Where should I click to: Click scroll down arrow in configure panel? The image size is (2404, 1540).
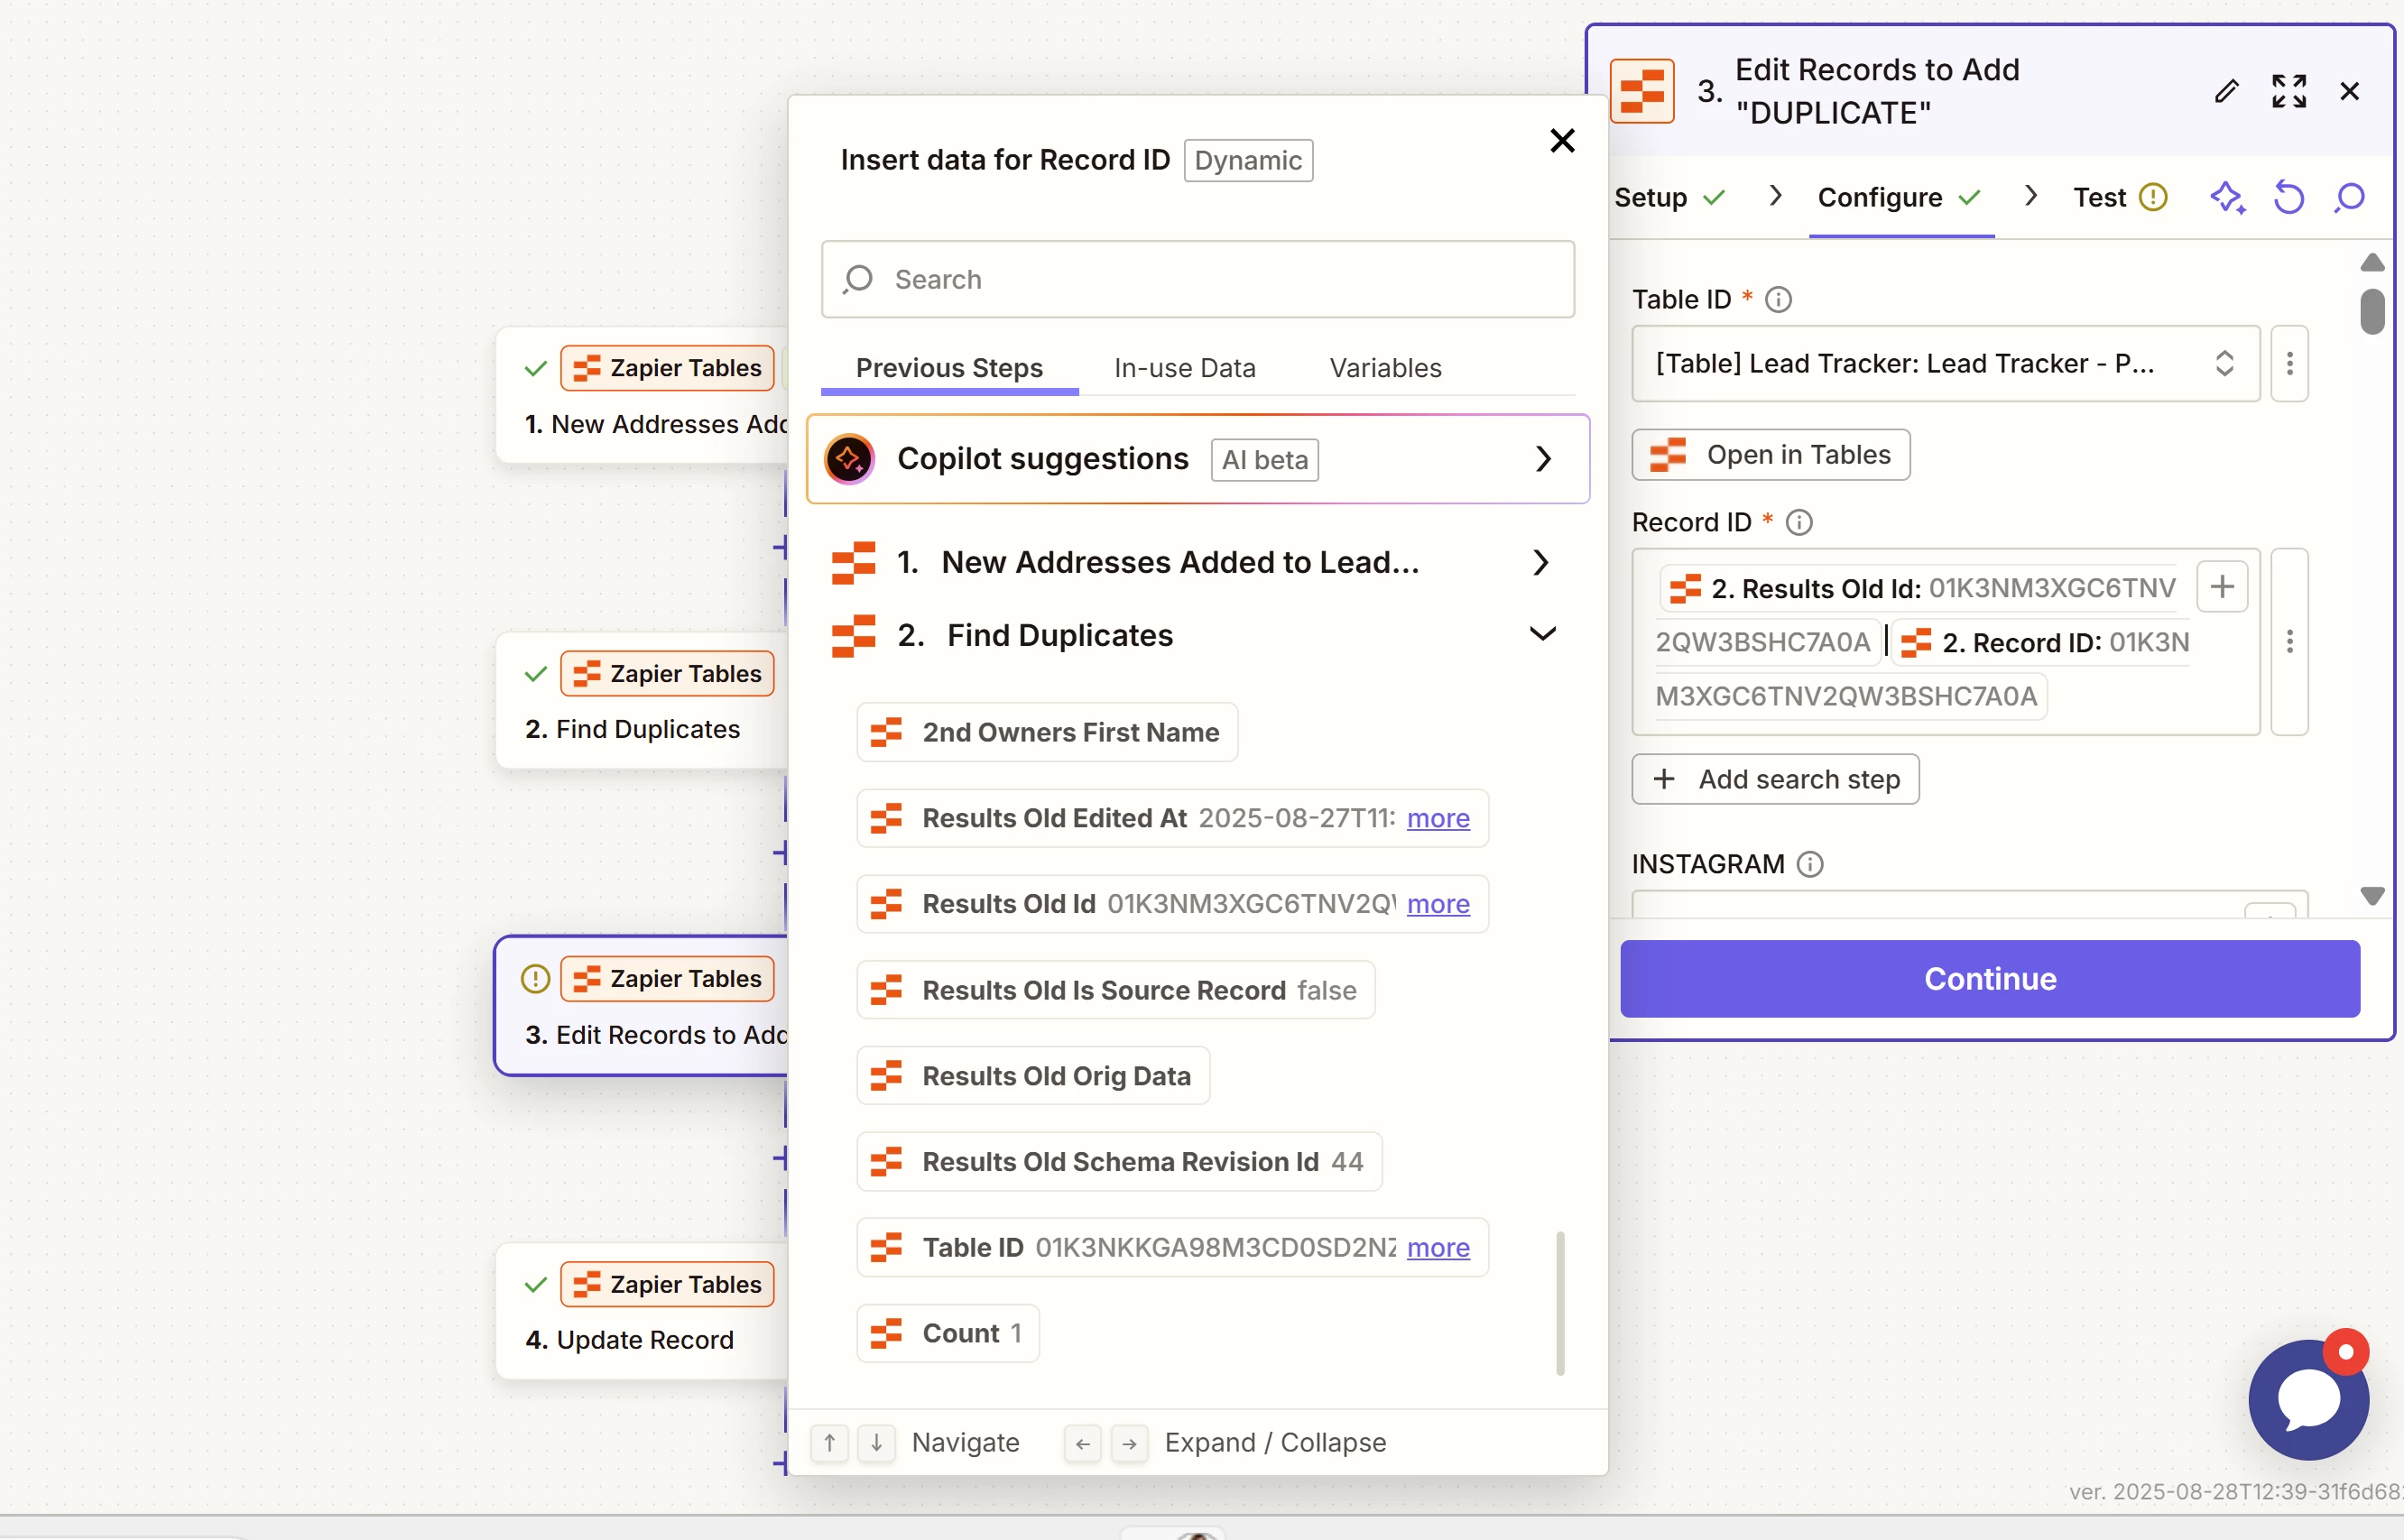tap(2371, 895)
